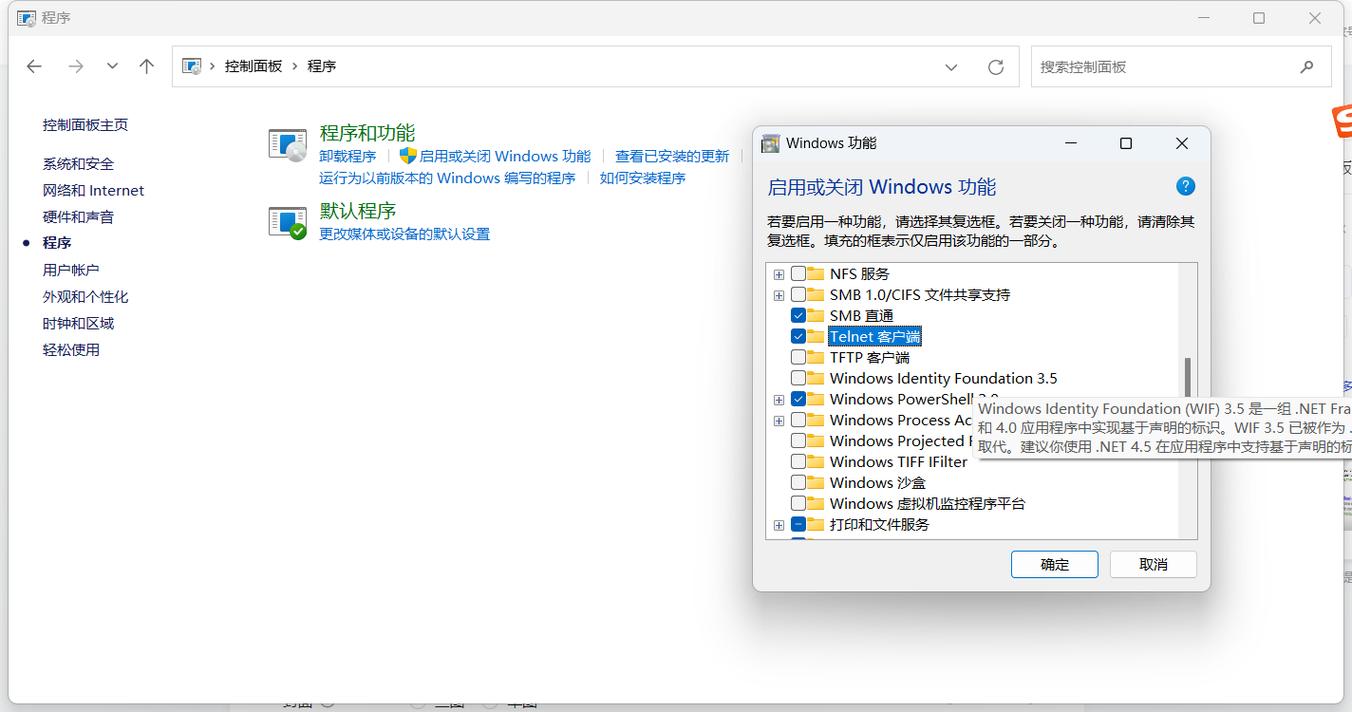Open 用户帐户 category
Image resolution: width=1352 pixels, height=712 pixels.
tap(71, 270)
